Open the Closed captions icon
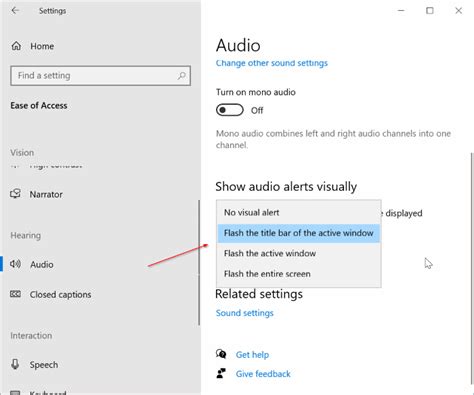This screenshot has width=474, height=395. 15,294
